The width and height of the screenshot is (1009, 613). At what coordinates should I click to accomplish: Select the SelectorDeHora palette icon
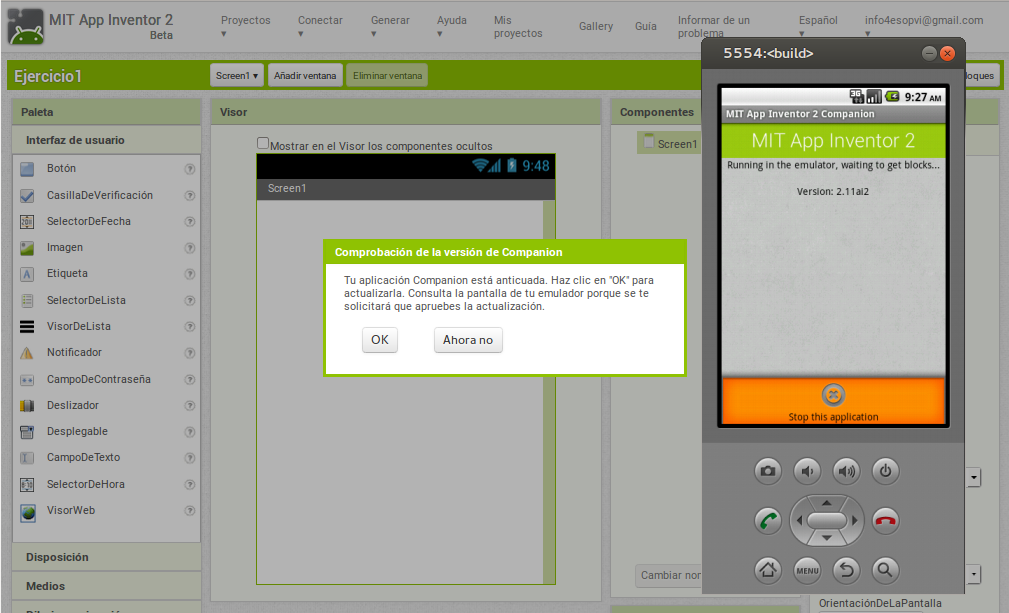point(27,484)
